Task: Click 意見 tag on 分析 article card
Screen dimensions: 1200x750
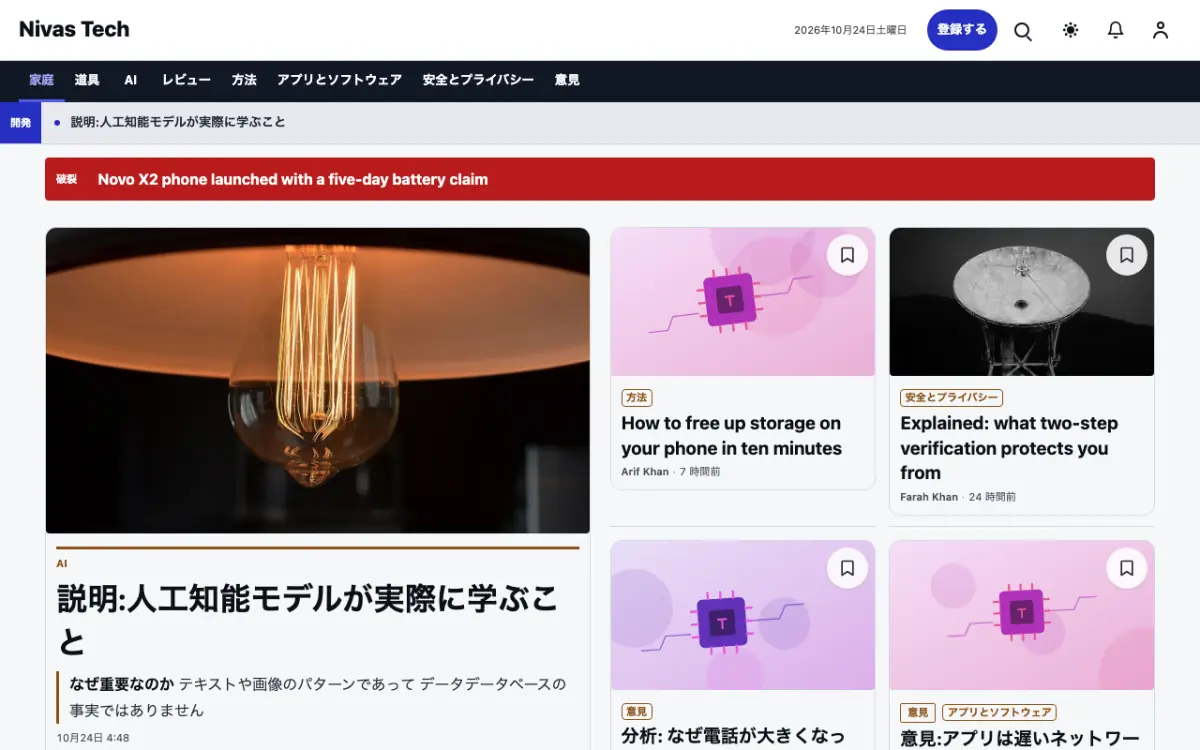Action: click(x=636, y=711)
